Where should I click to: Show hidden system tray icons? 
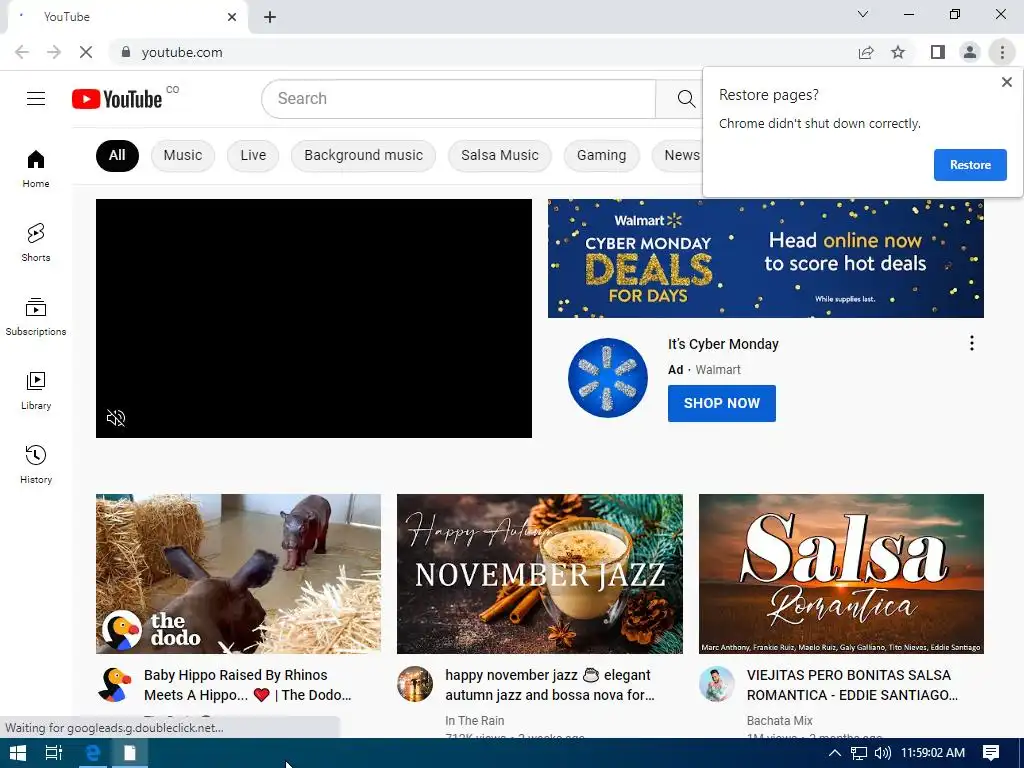(x=835, y=753)
